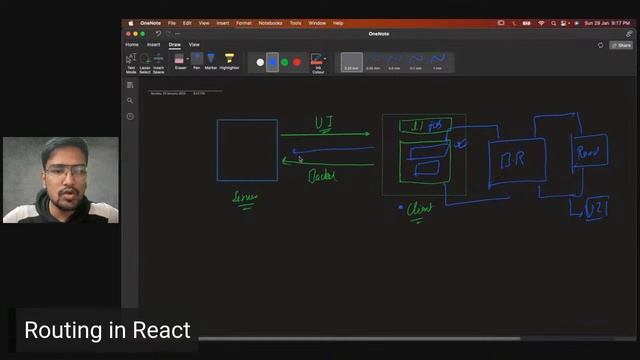This screenshot has height=360, width=640.
Task: Select the Eraser tool
Action: (179, 62)
